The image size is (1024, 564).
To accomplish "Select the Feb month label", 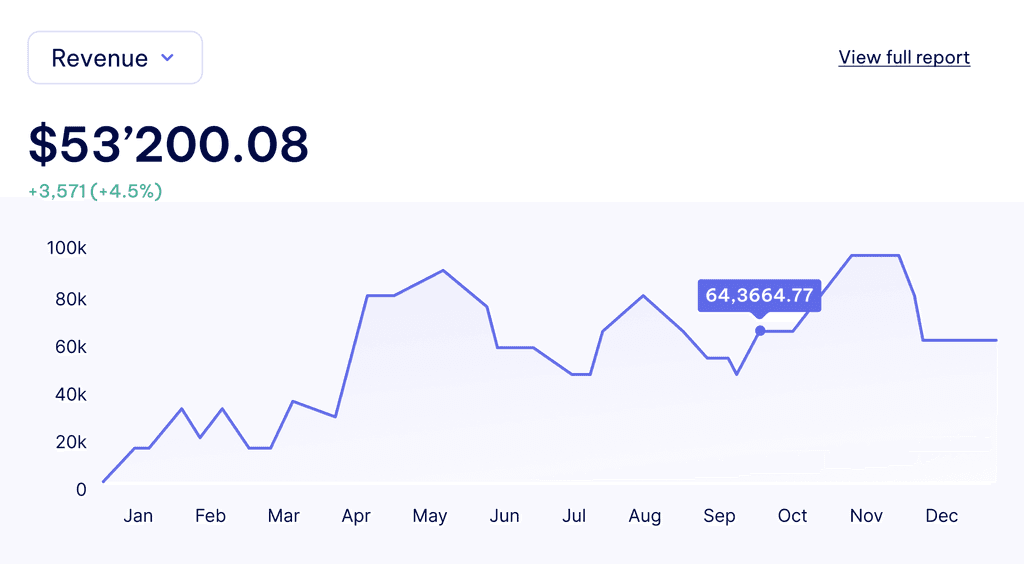I will 210,516.
